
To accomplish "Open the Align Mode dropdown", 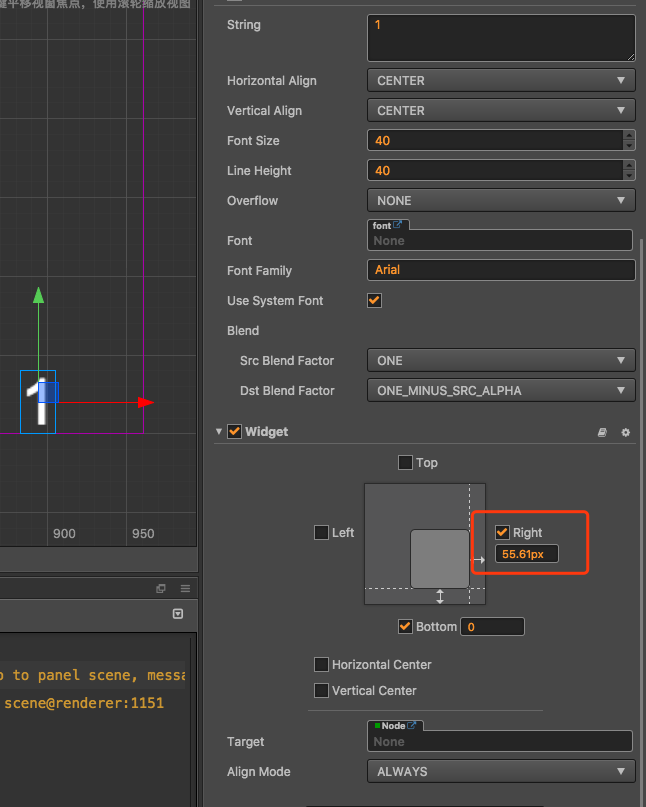I will coord(501,771).
